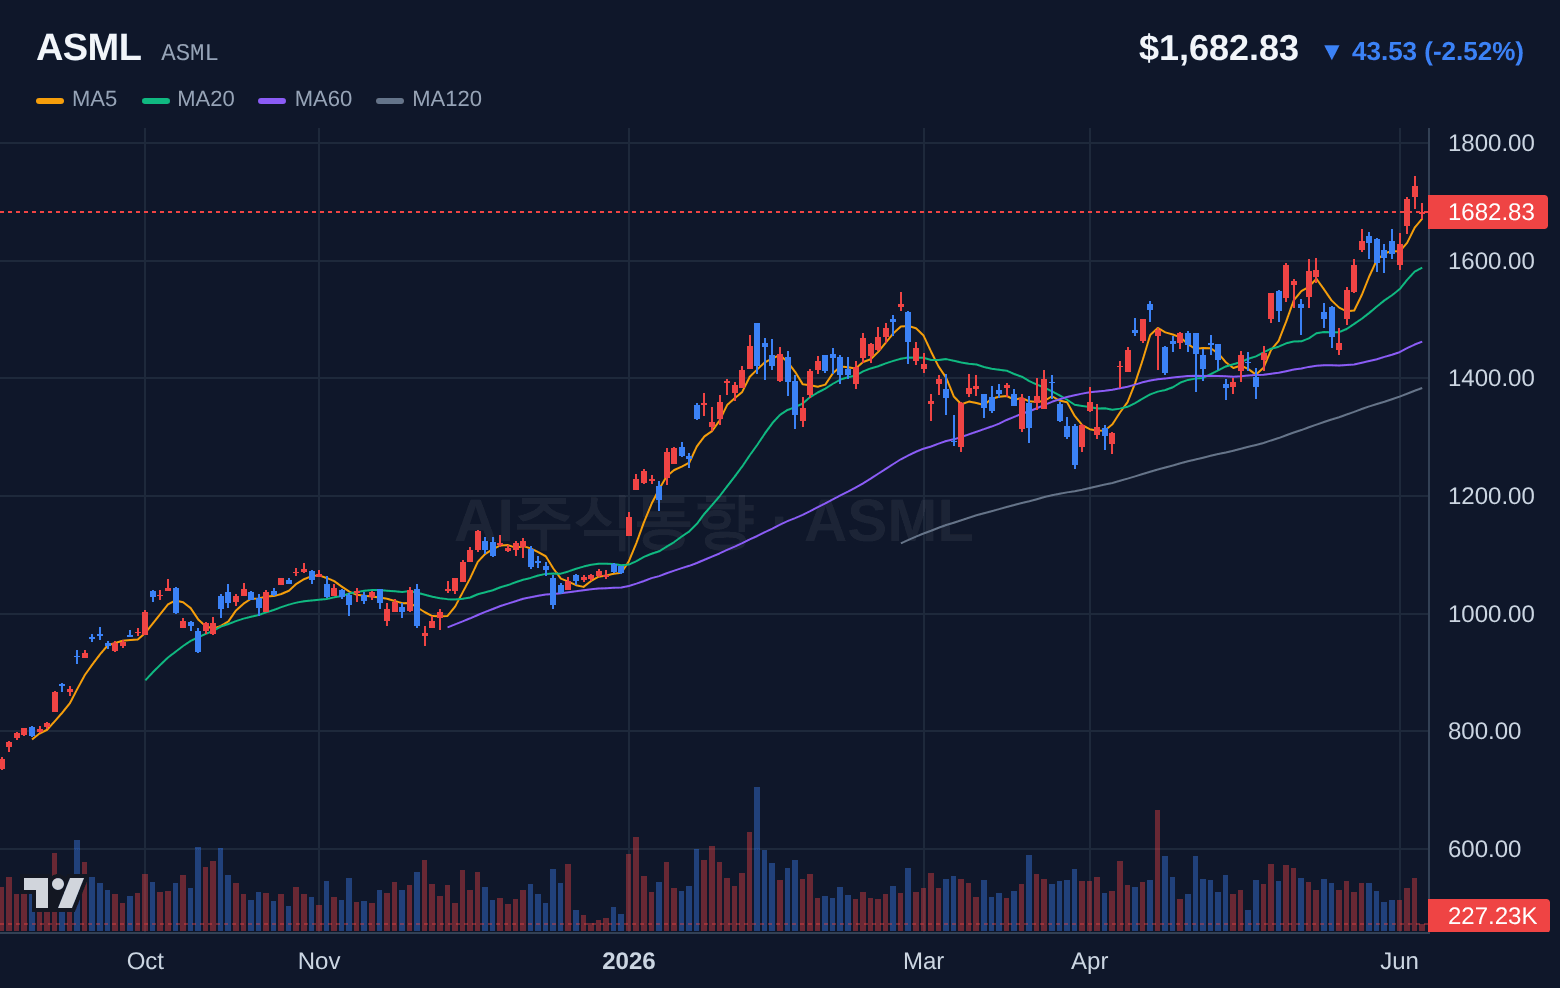Click the orange MA5 color swatch
This screenshot has height=988, width=1560.
tap(50, 100)
